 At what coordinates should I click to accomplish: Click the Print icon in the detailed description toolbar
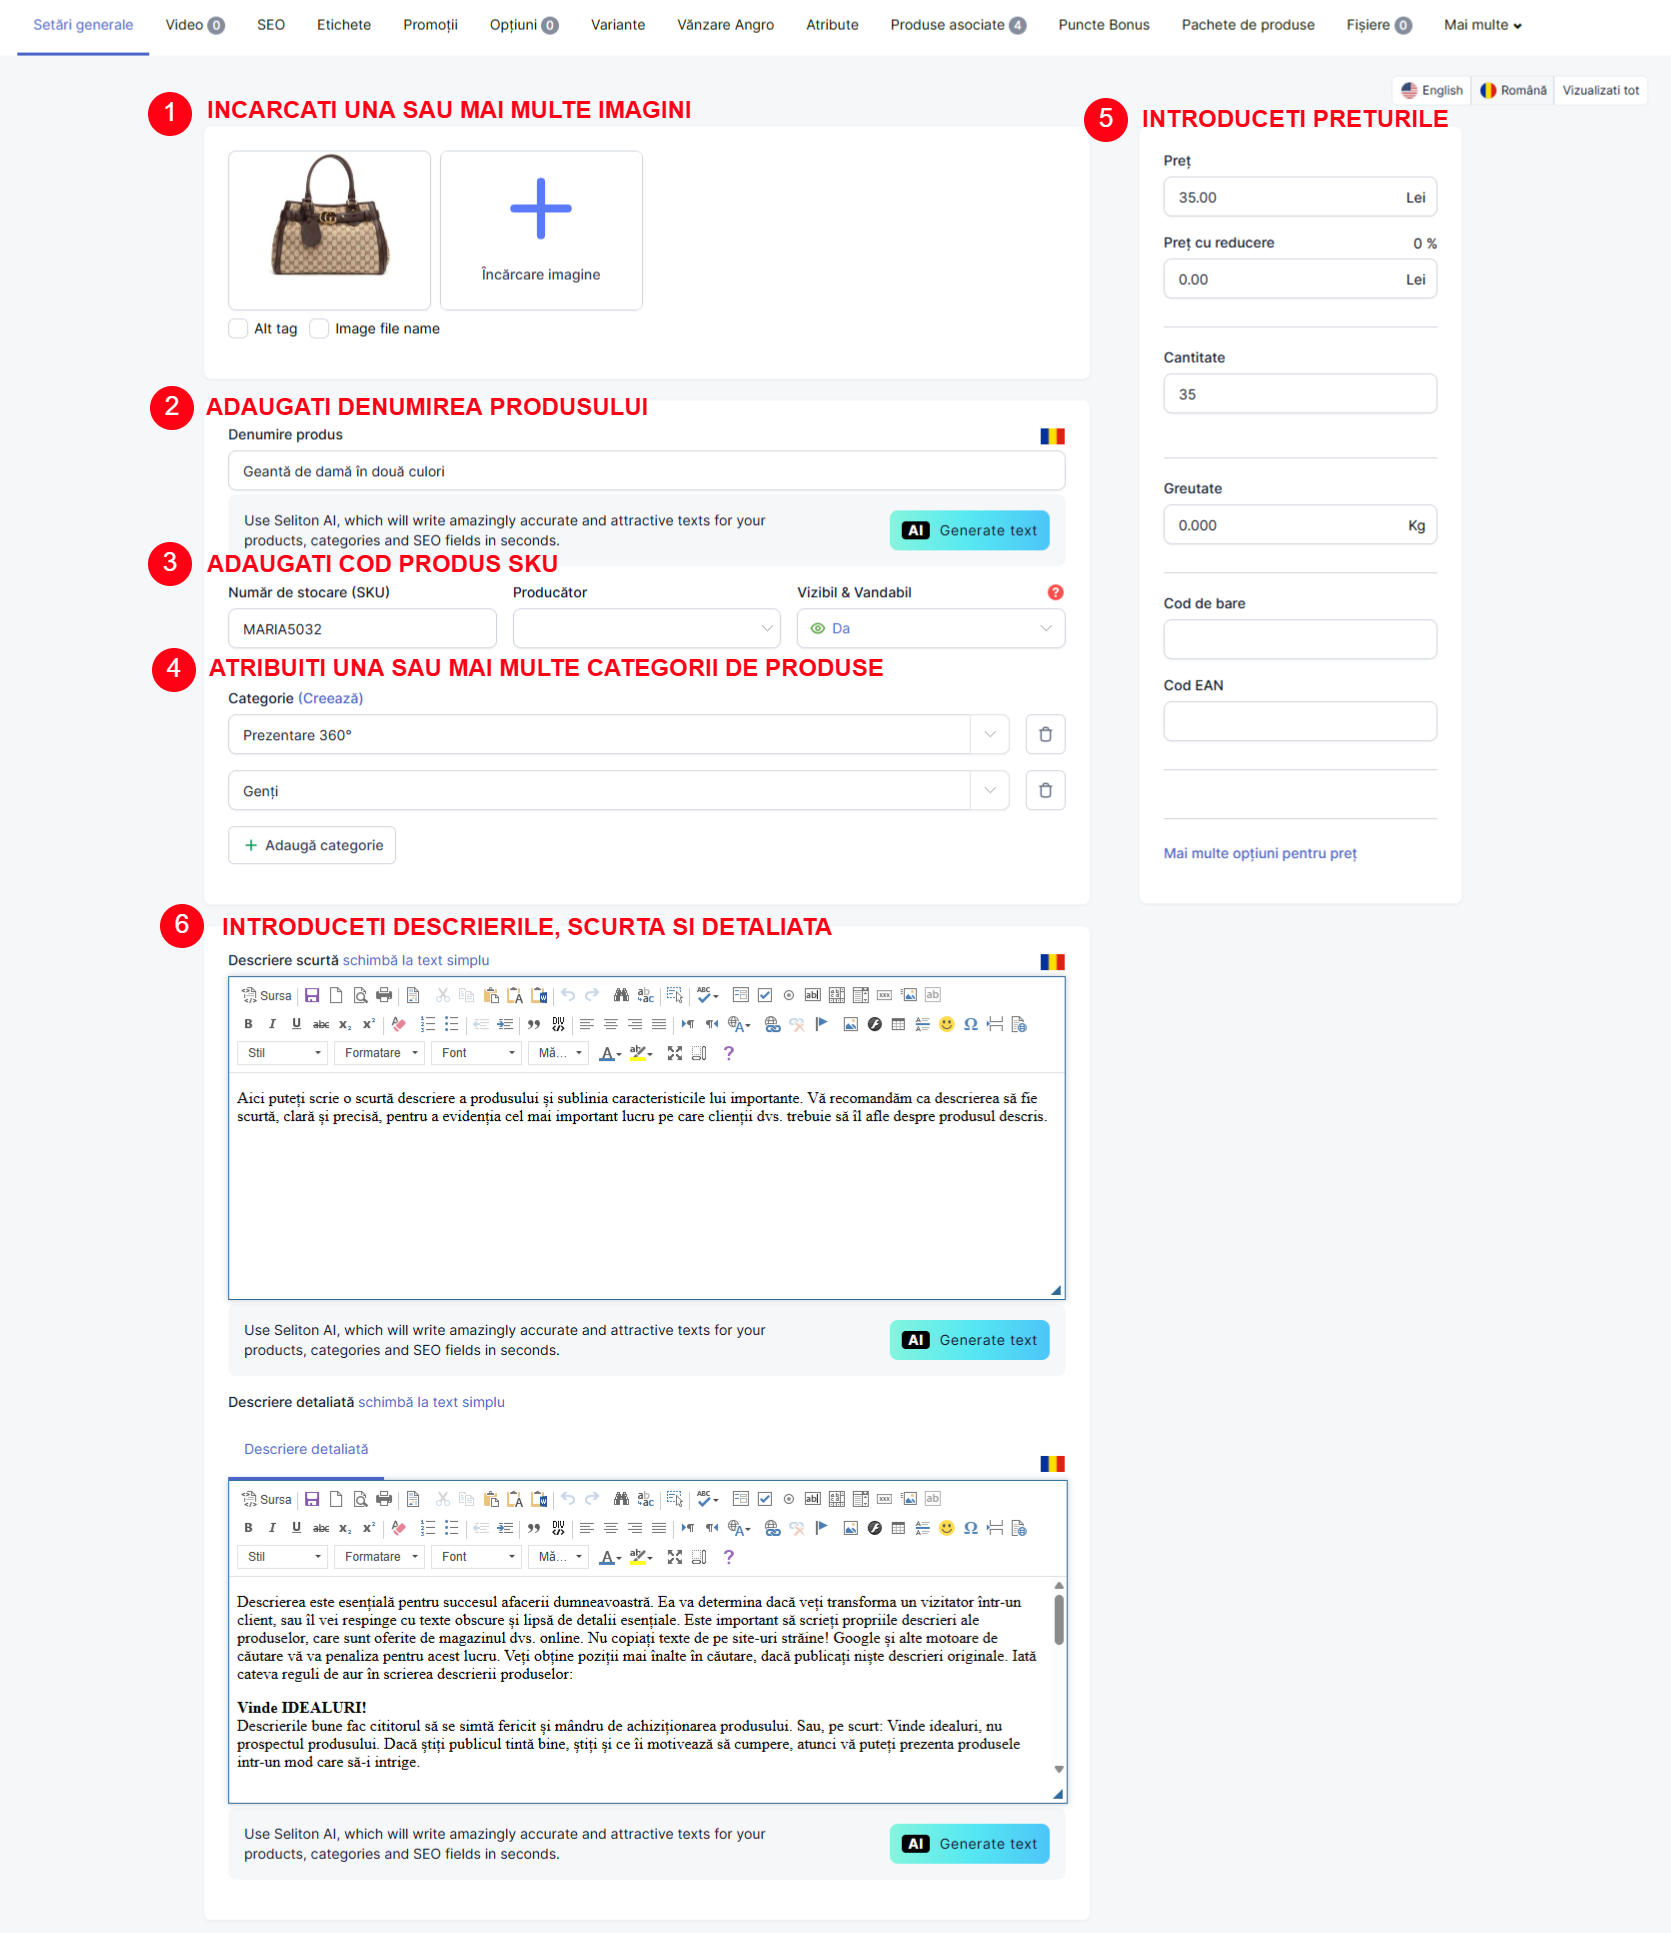pyautogui.click(x=384, y=1499)
